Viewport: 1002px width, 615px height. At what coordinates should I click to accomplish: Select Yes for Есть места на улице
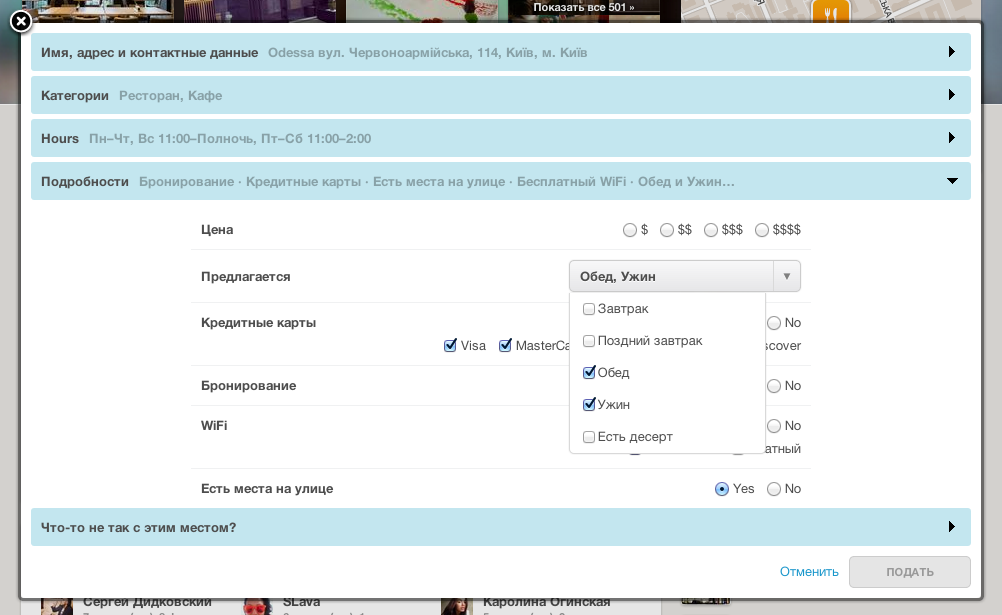pos(721,489)
